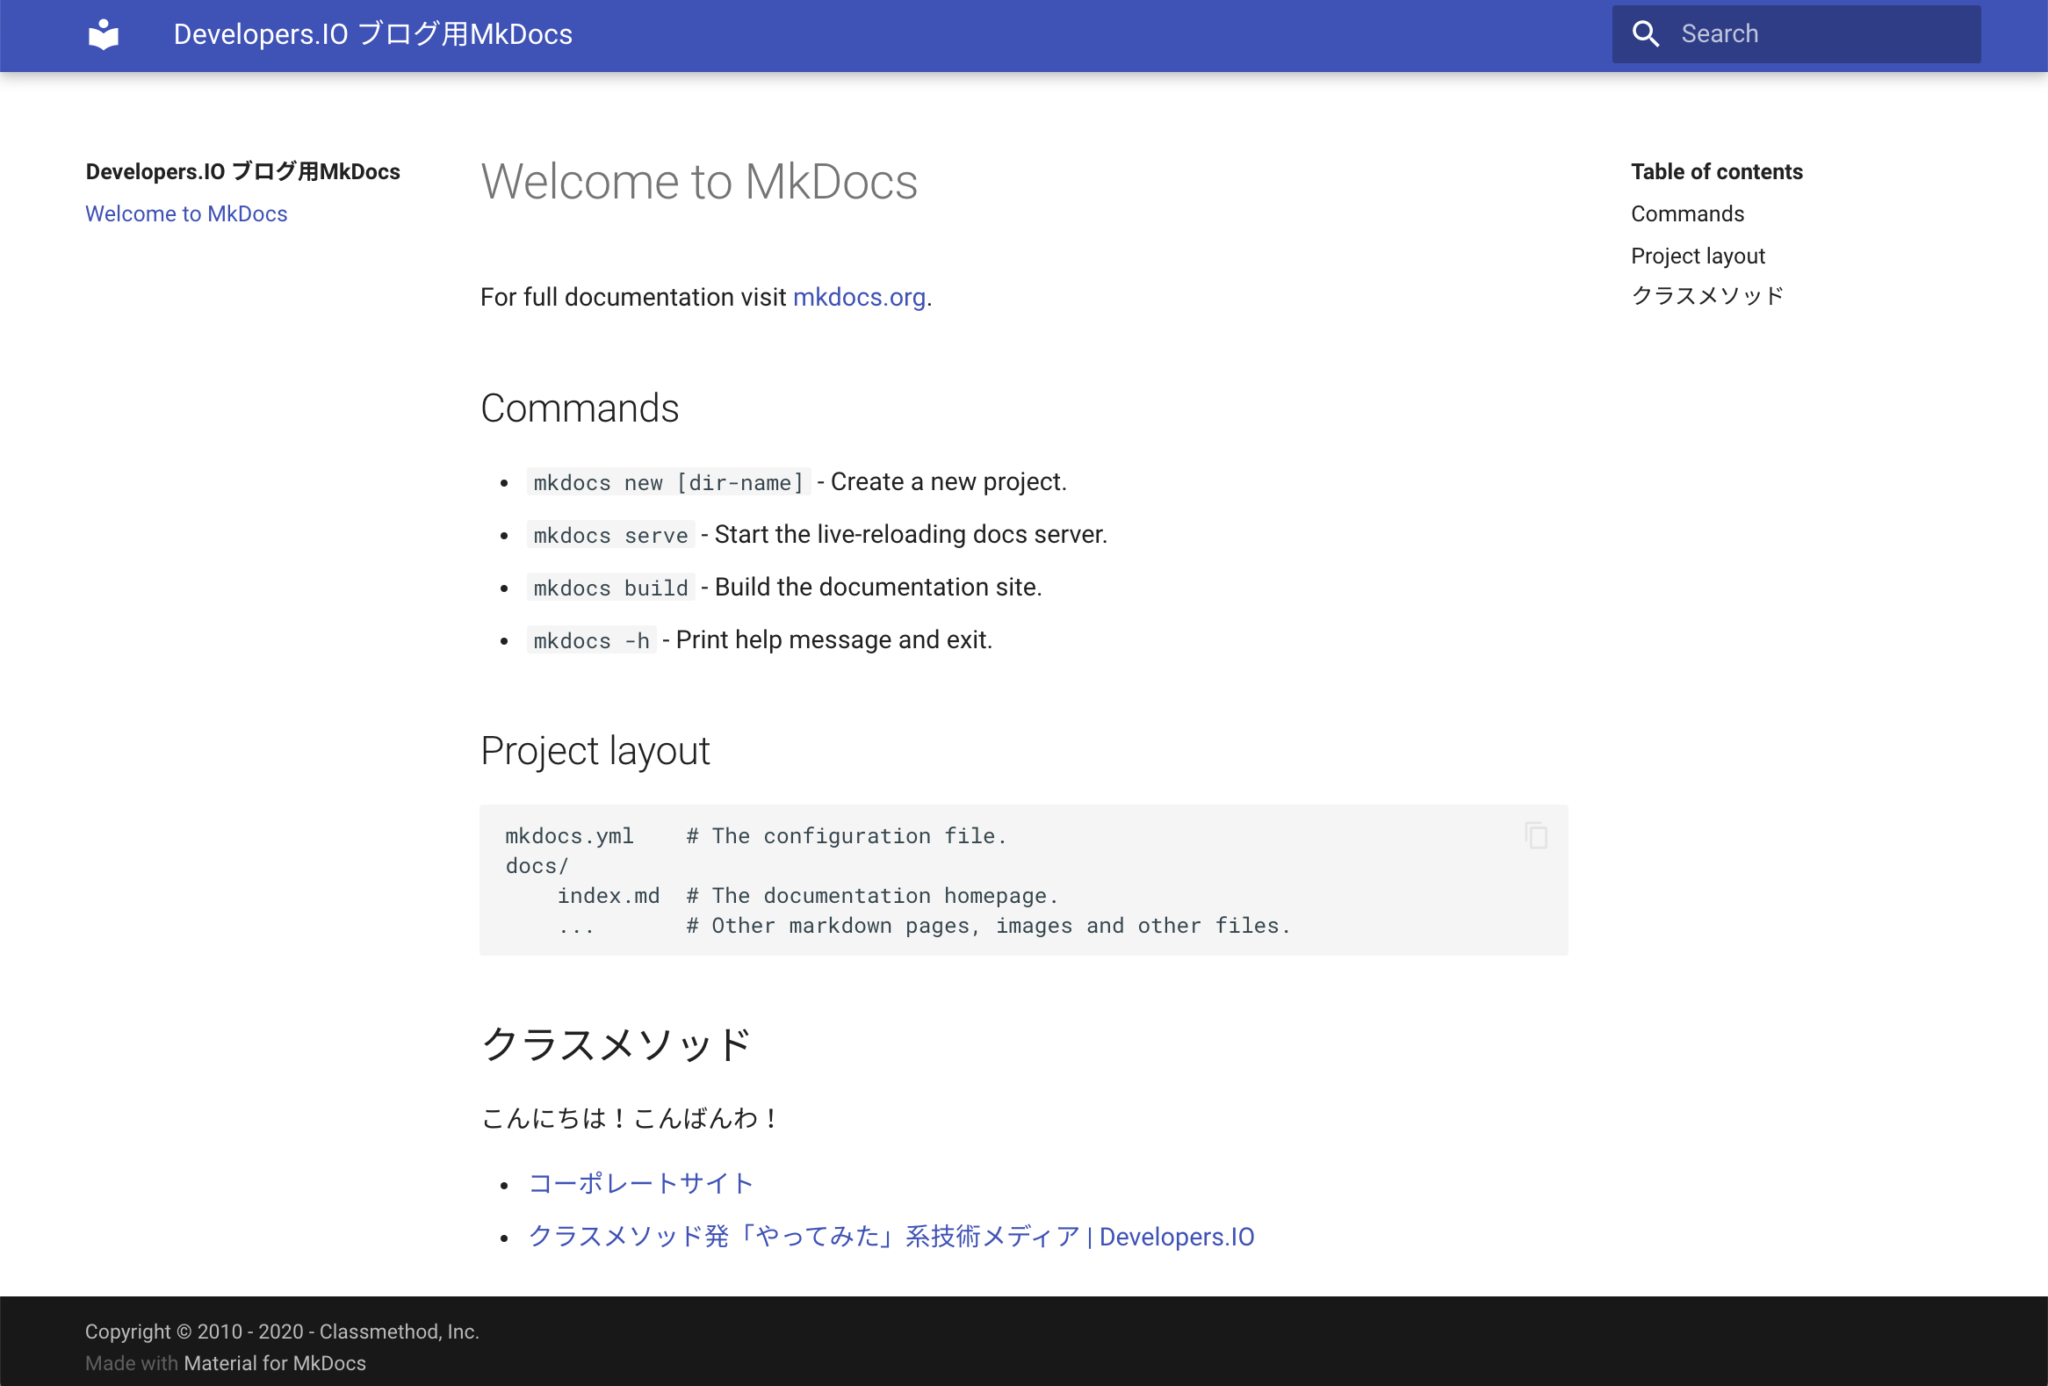This screenshot has width=2048, height=1386.
Task: Visit the mkdocs.org link
Action: point(859,297)
